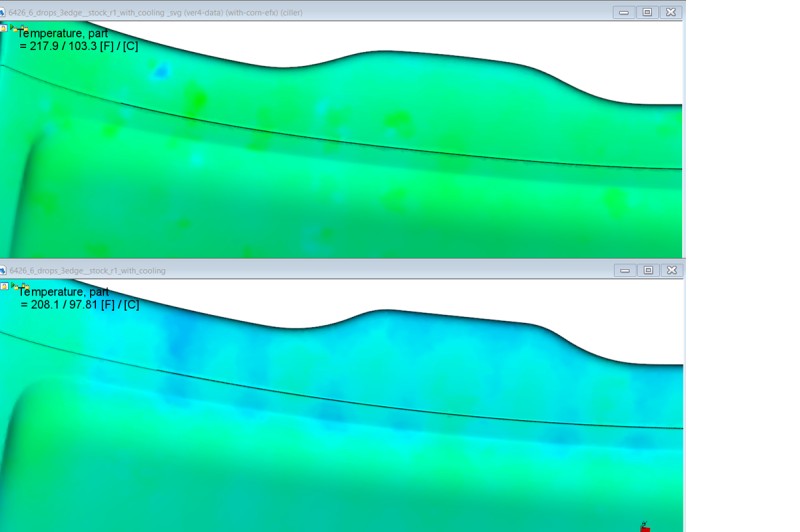Pick the blue cold spot in the top plot
Viewport: 800px width, 532px height.
pyautogui.click(x=160, y=72)
